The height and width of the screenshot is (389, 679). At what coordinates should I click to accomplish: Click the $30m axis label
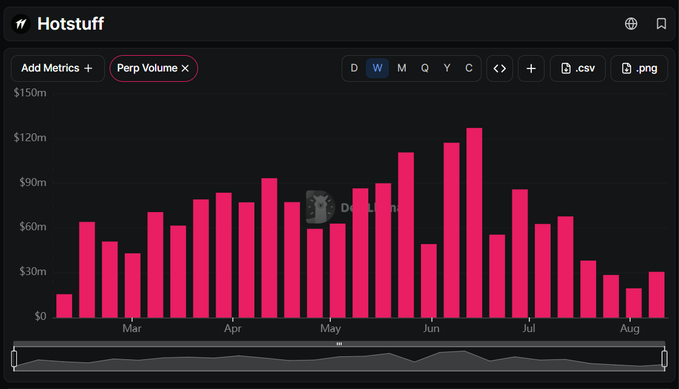32,271
